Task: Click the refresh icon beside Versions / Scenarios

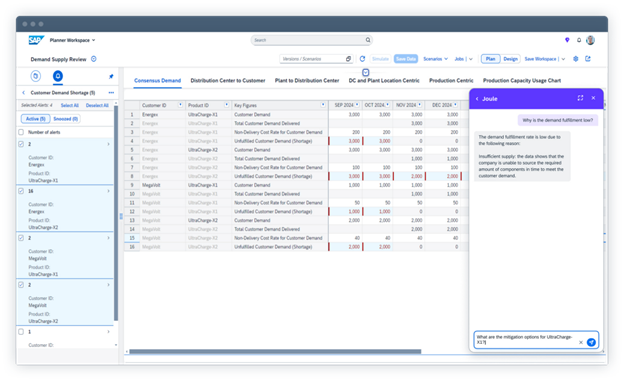Action: tap(362, 59)
